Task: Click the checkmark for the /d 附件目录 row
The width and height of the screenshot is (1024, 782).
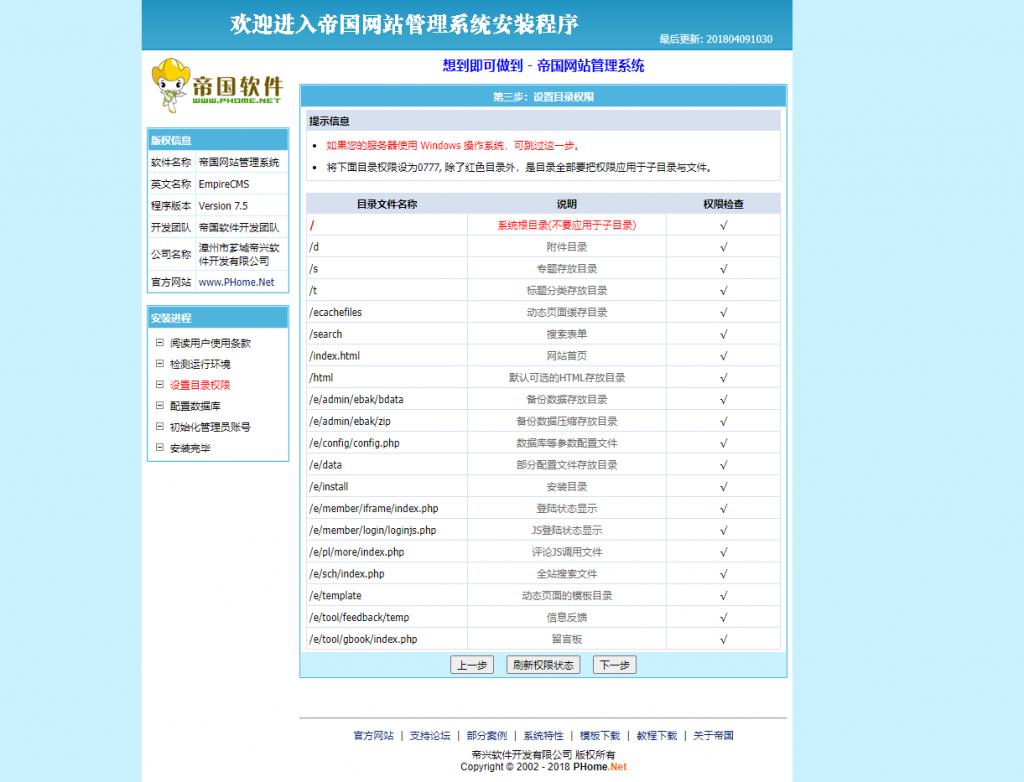Action: click(x=722, y=246)
